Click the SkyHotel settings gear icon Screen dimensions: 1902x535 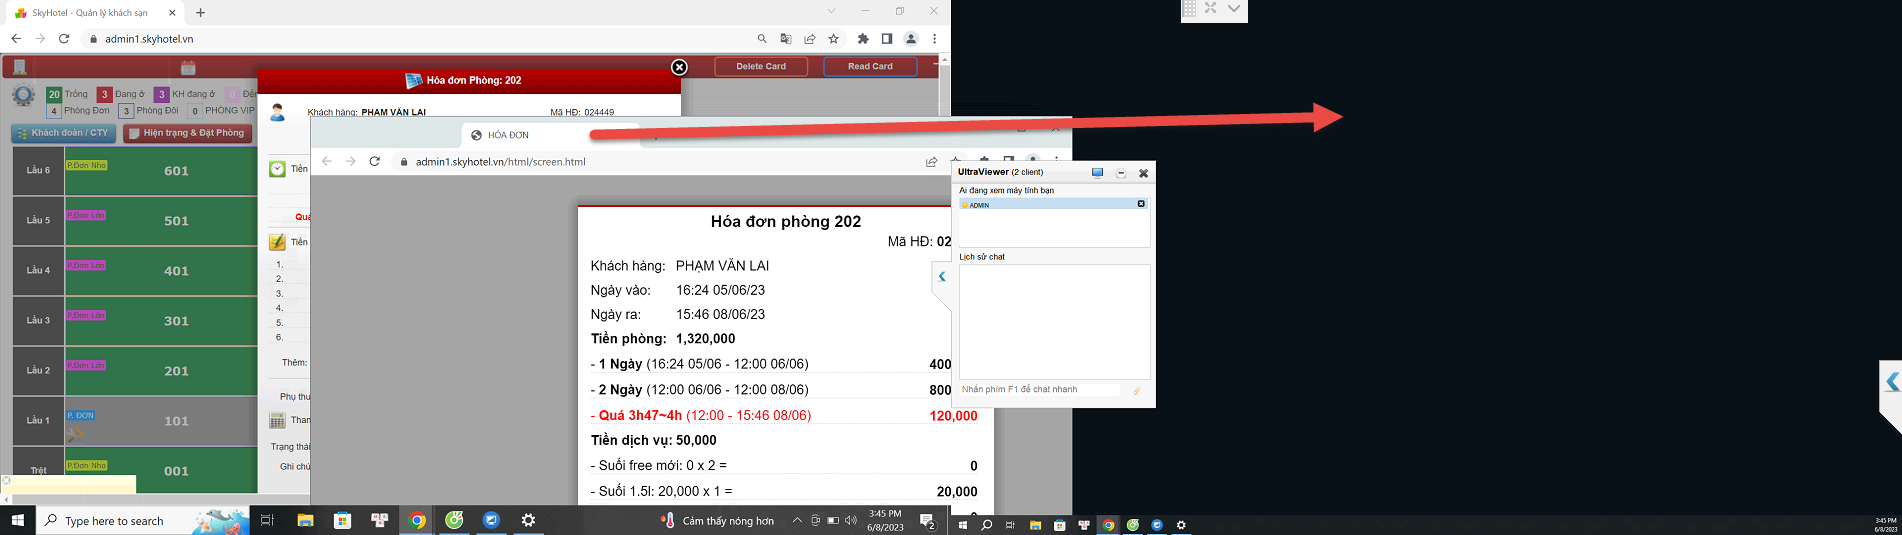pyautogui.click(x=22, y=96)
